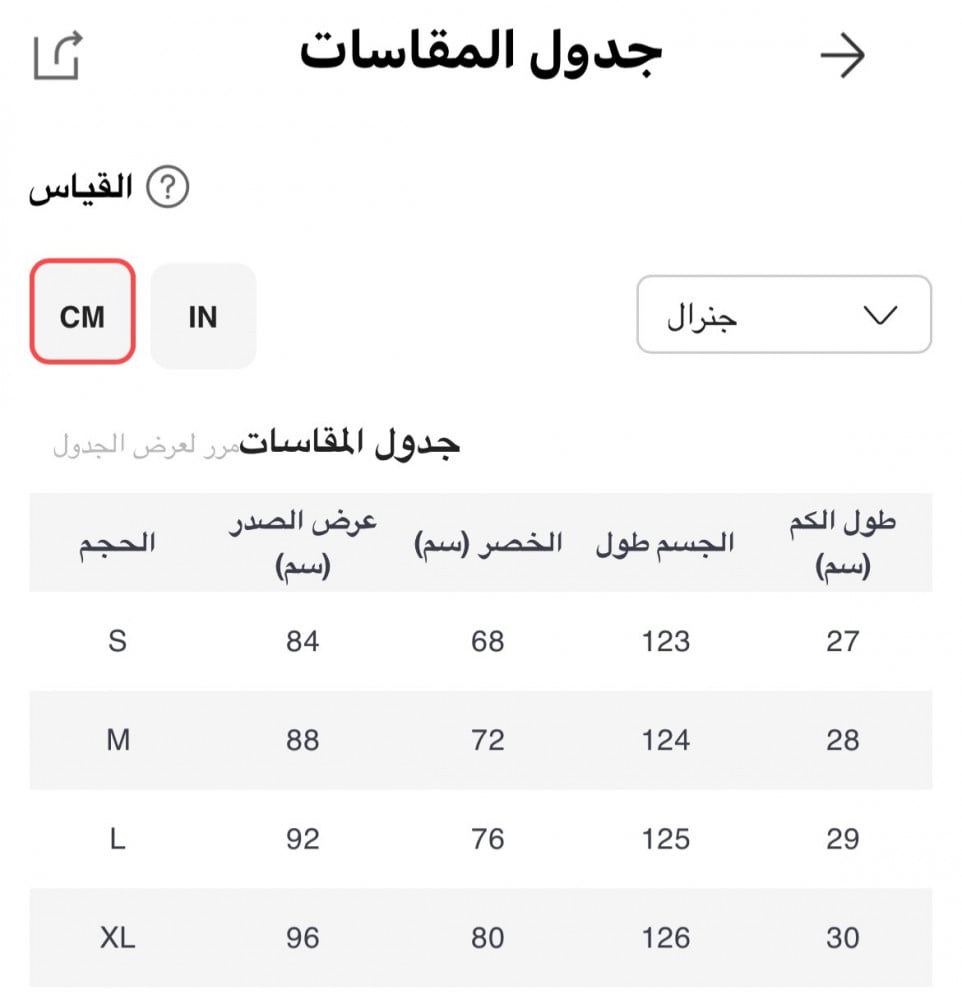Tap the الجسم طول column header
The height and width of the screenshot is (1000, 962).
[x=665, y=543]
